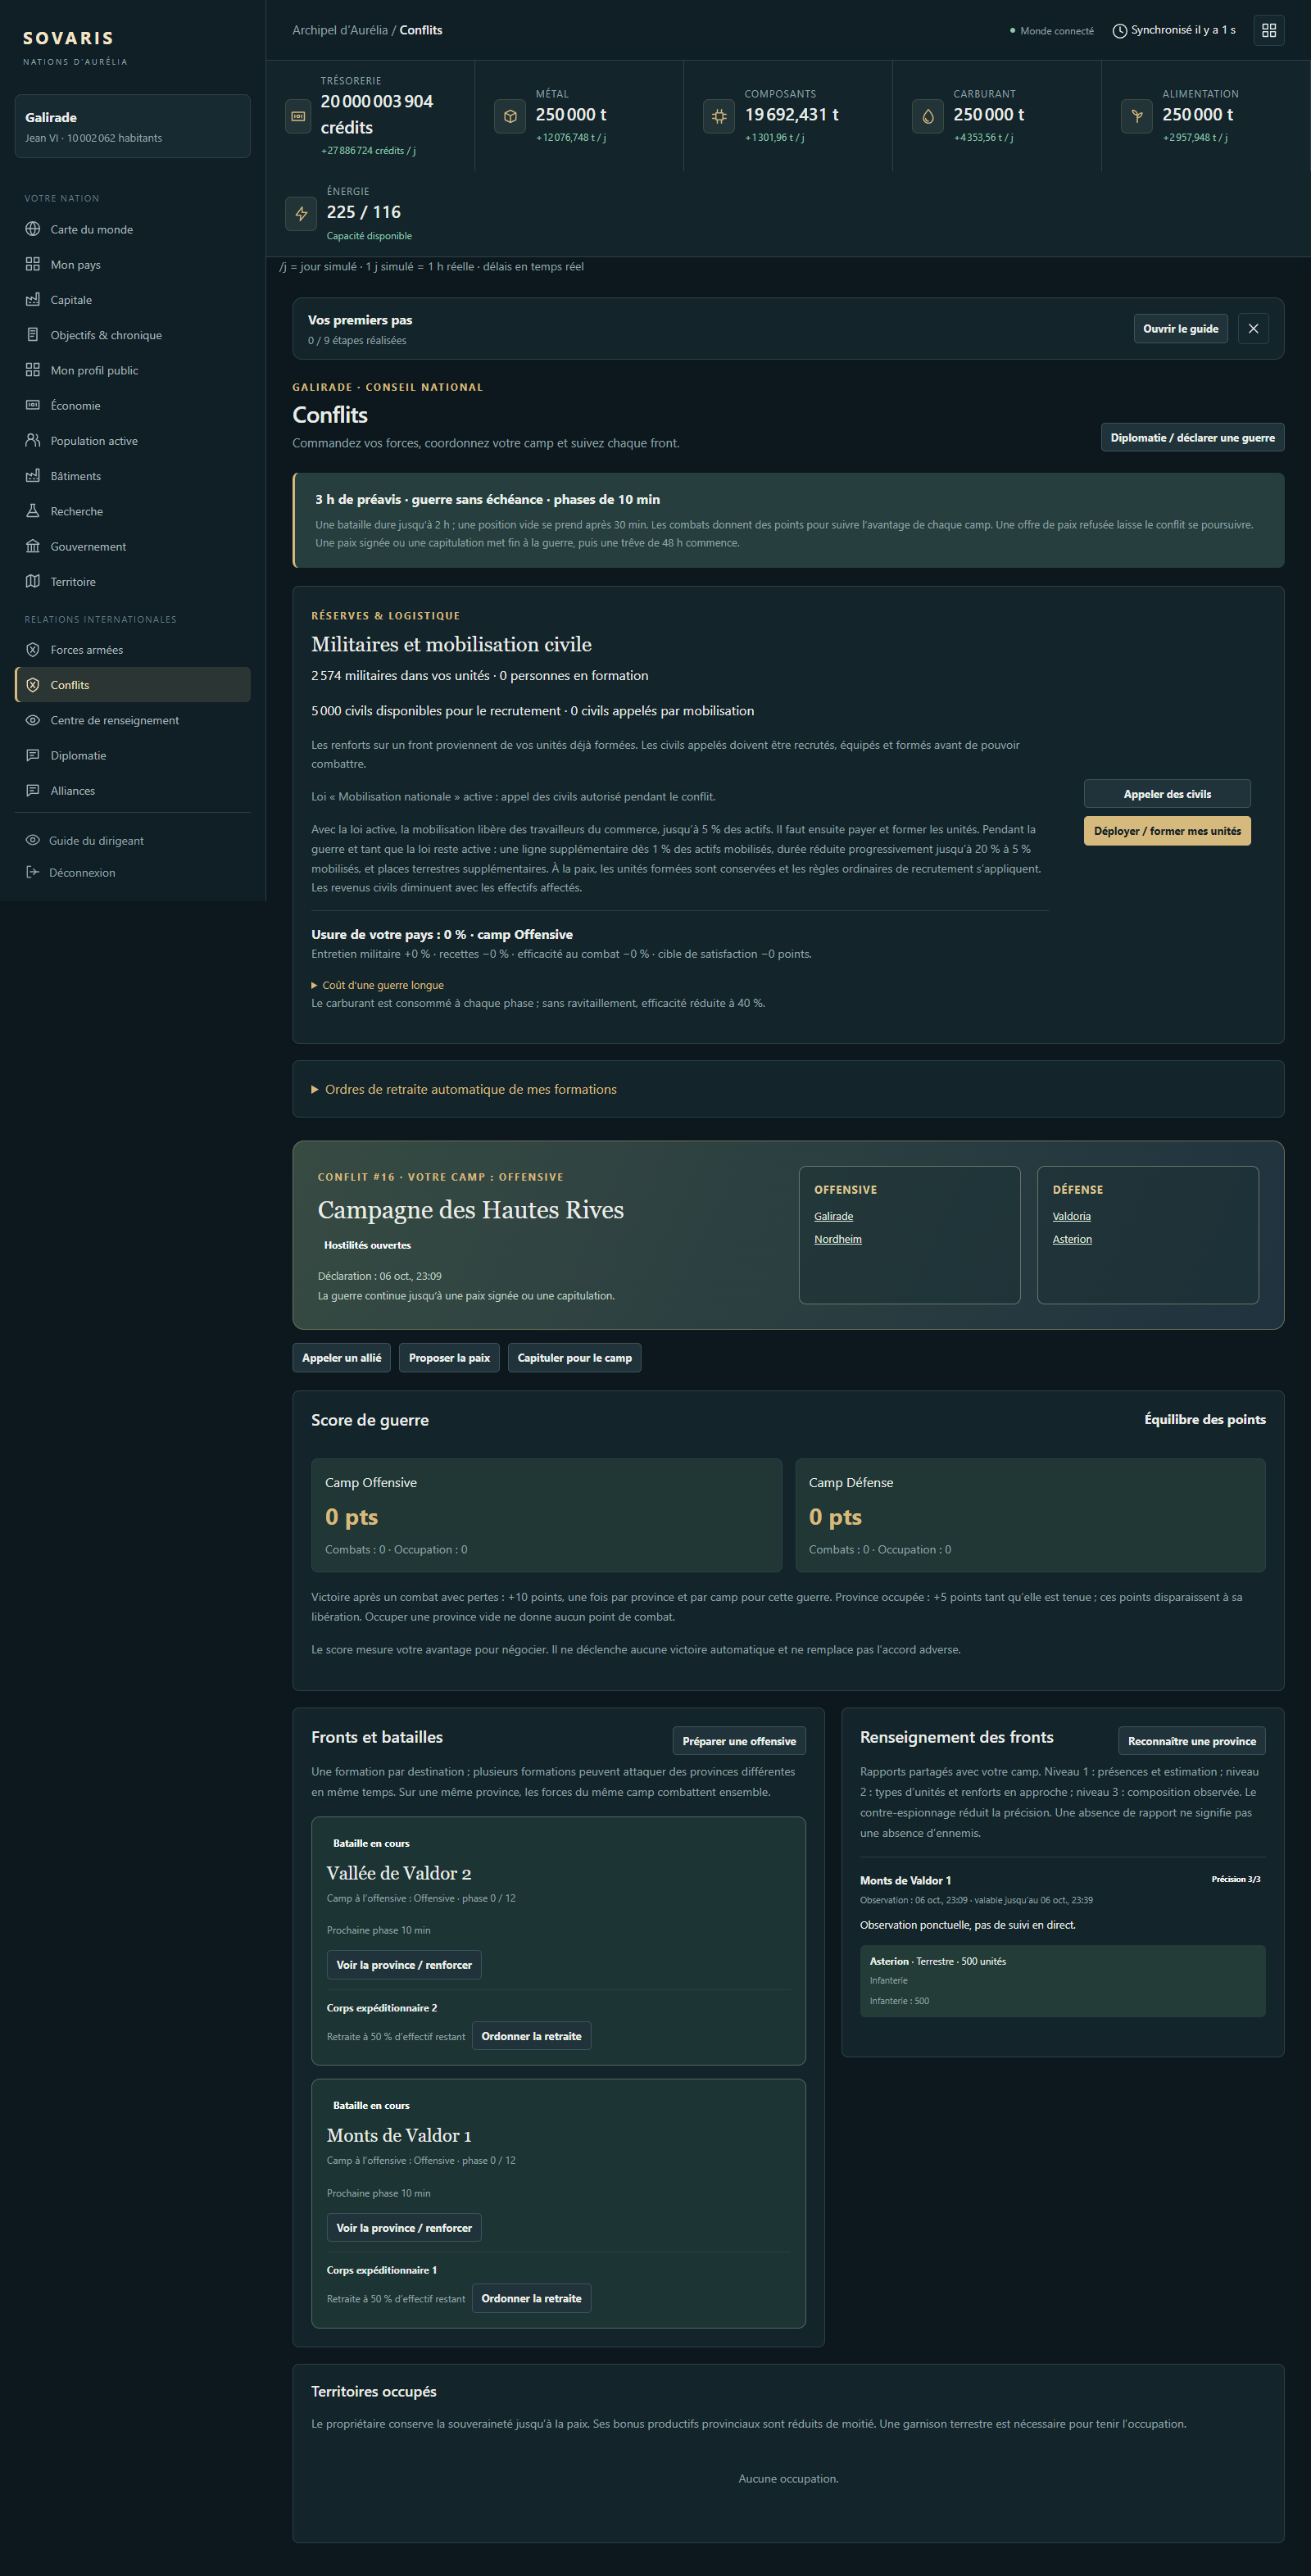Click the top-right grid layout icon
This screenshot has width=1311, height=2576.
point(1269,30)
